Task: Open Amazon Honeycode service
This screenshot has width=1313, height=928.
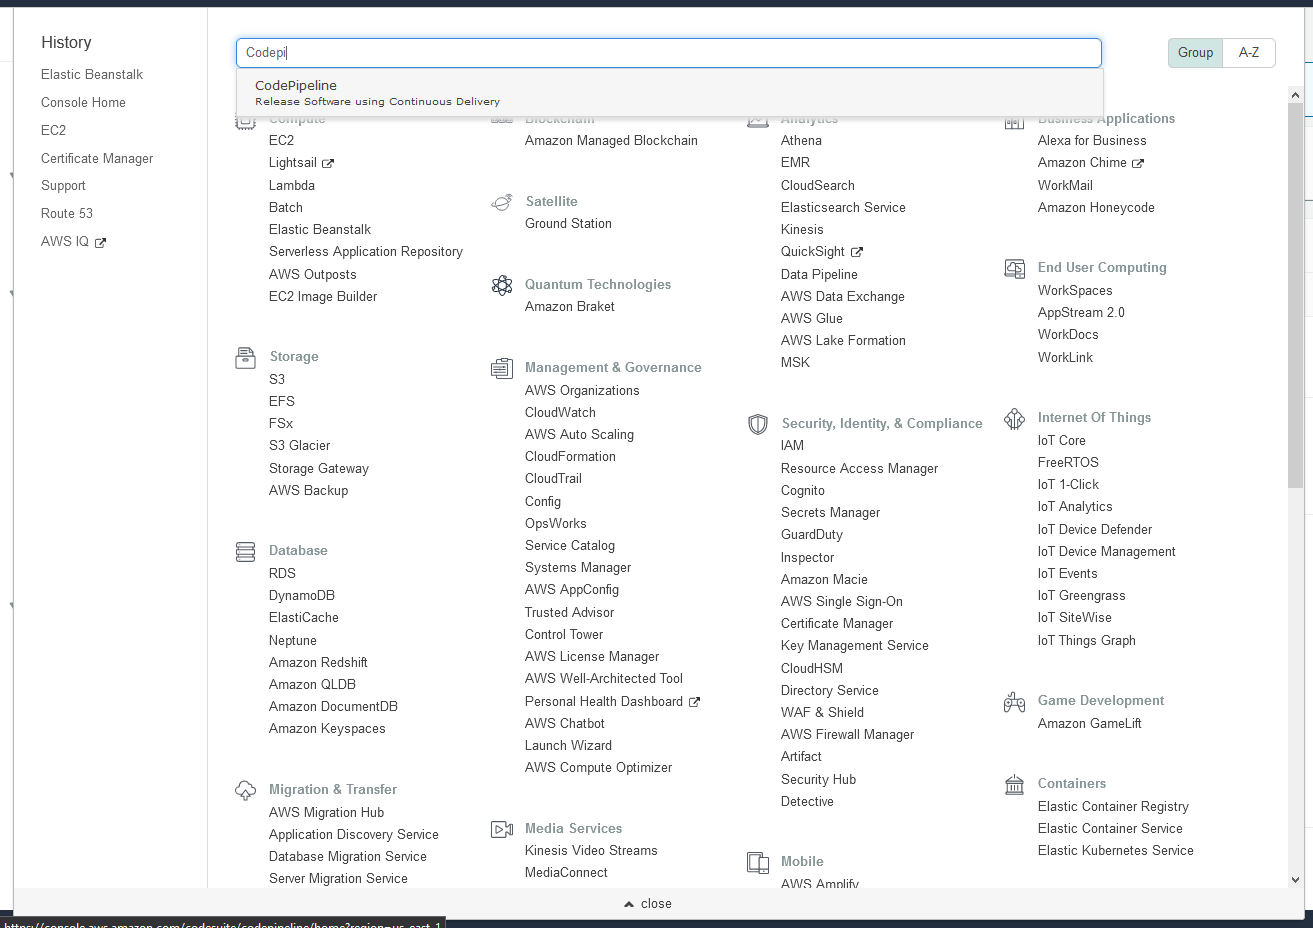Action: [1096, 208]
